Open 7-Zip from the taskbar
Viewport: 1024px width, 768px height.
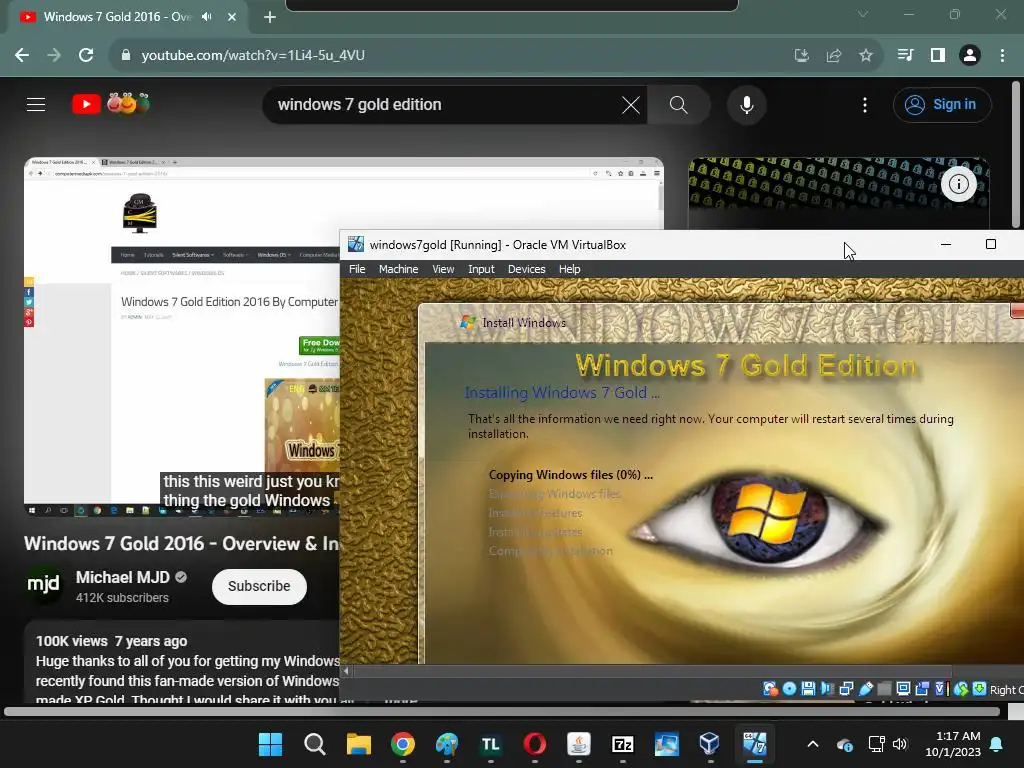tap(622, 744)
